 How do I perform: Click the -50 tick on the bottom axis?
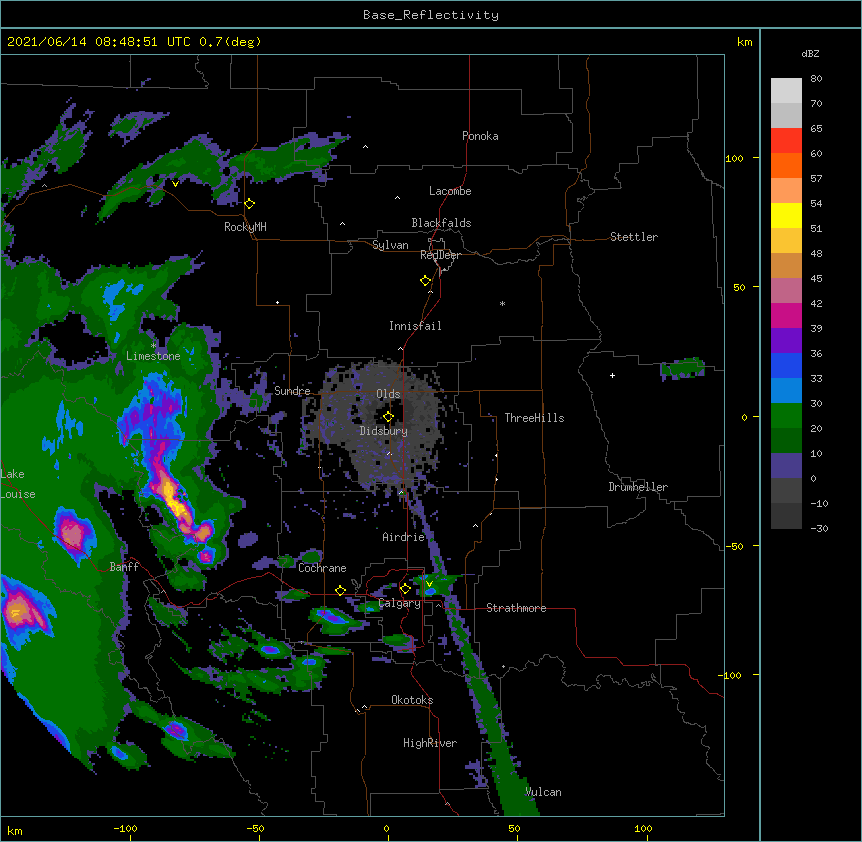[x=255, y=828]
